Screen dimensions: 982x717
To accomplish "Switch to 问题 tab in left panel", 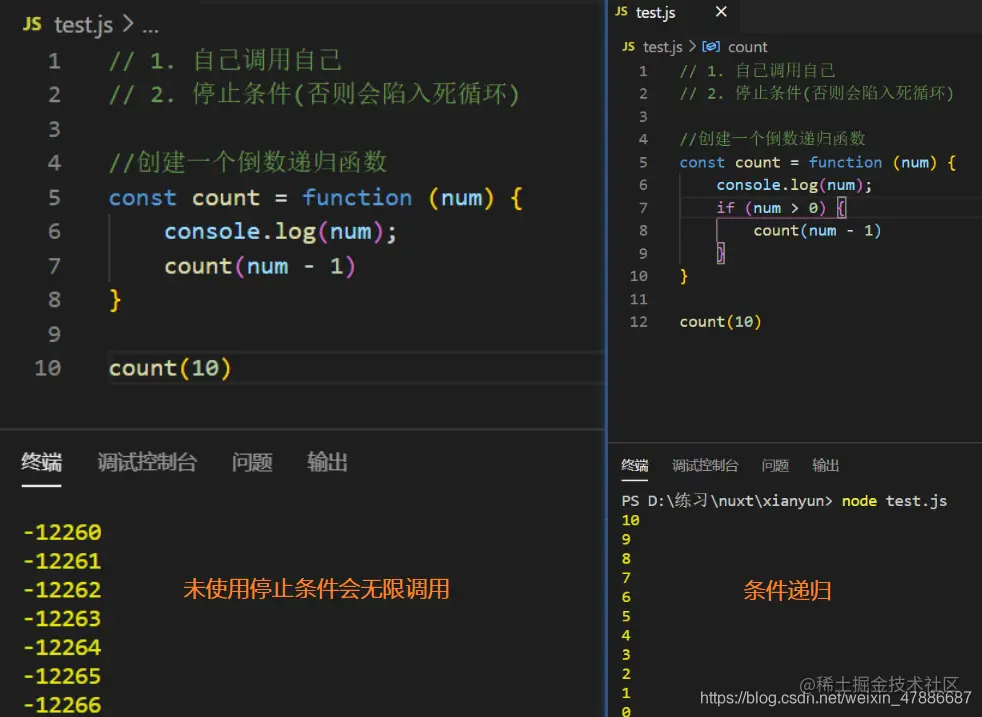I will coord(252,462).
